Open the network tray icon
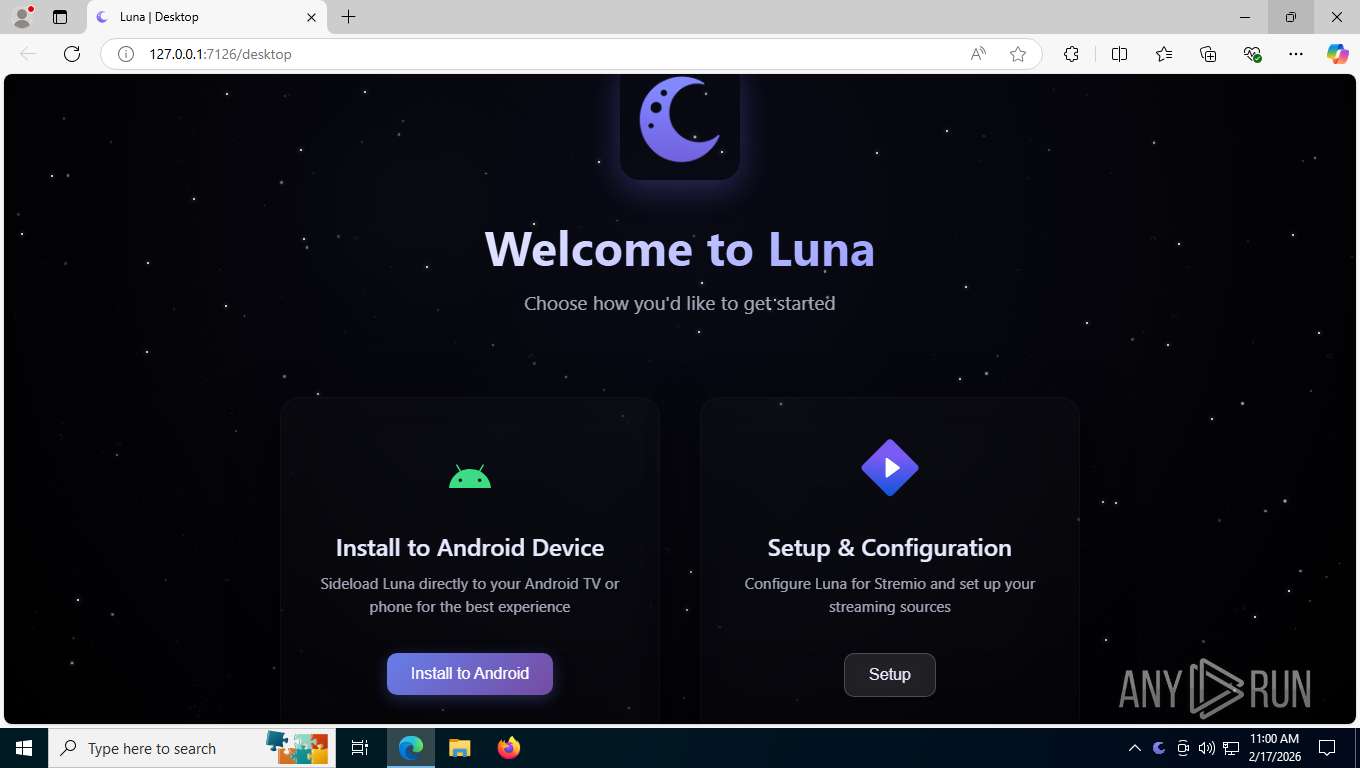Viewport: 1360px width, 768px height. click(1231, 748)
